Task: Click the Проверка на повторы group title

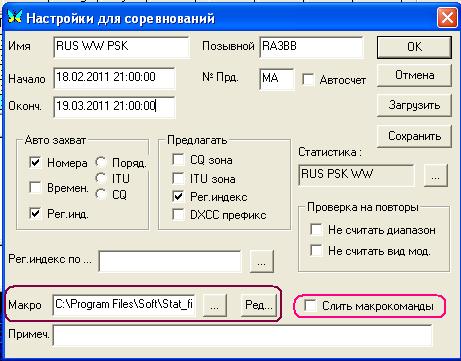Action: tap(363, 207)
